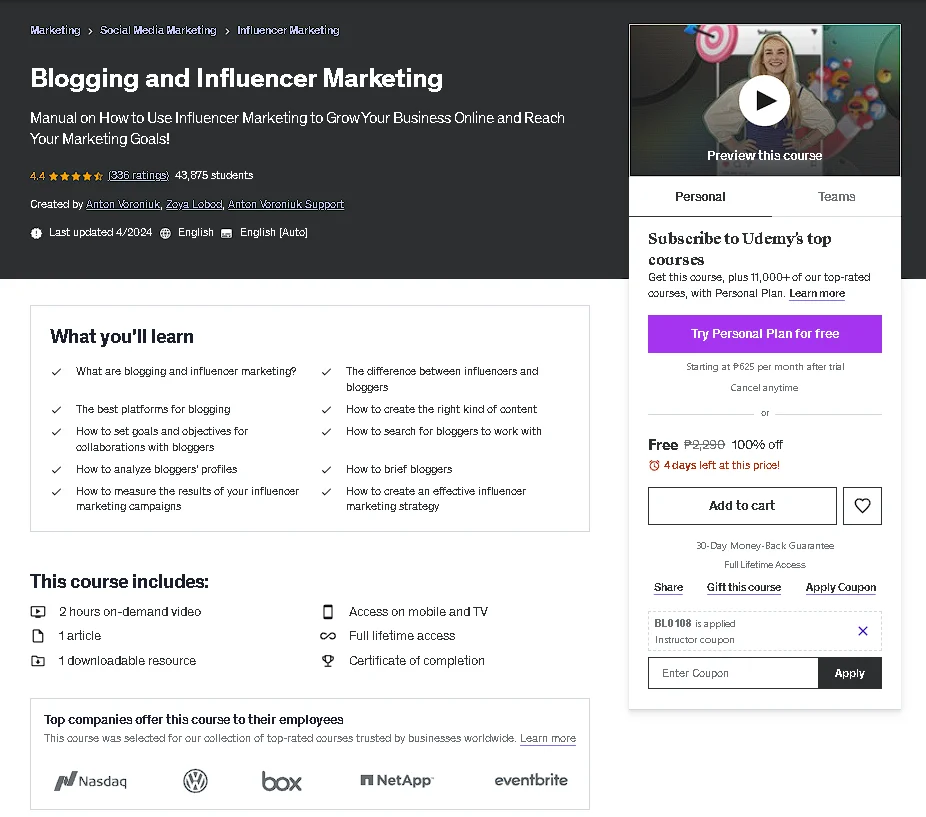Click checkmark beside 'The best platforms for blogging'
Screen dimensions: 926x817
click(56, 410)
